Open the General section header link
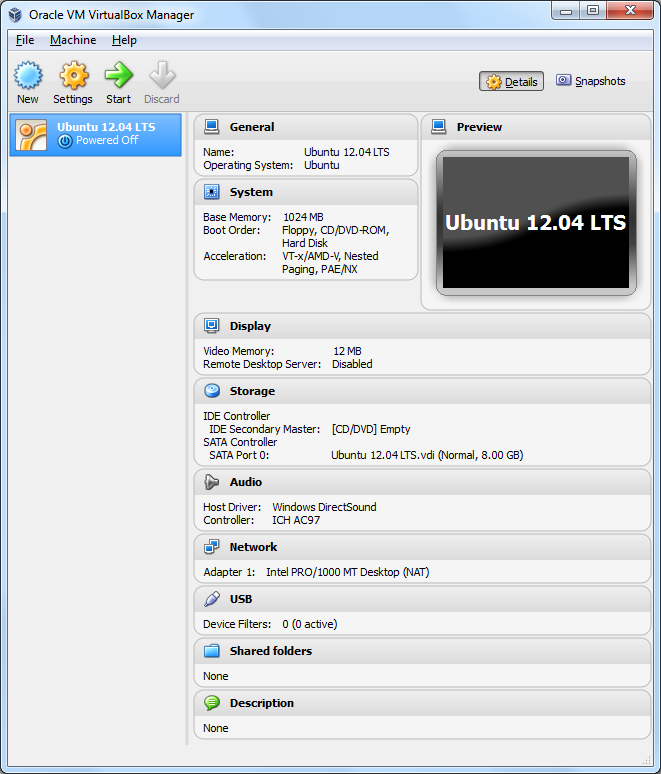This screenshot has width=661, height=774. click(252, 127)
